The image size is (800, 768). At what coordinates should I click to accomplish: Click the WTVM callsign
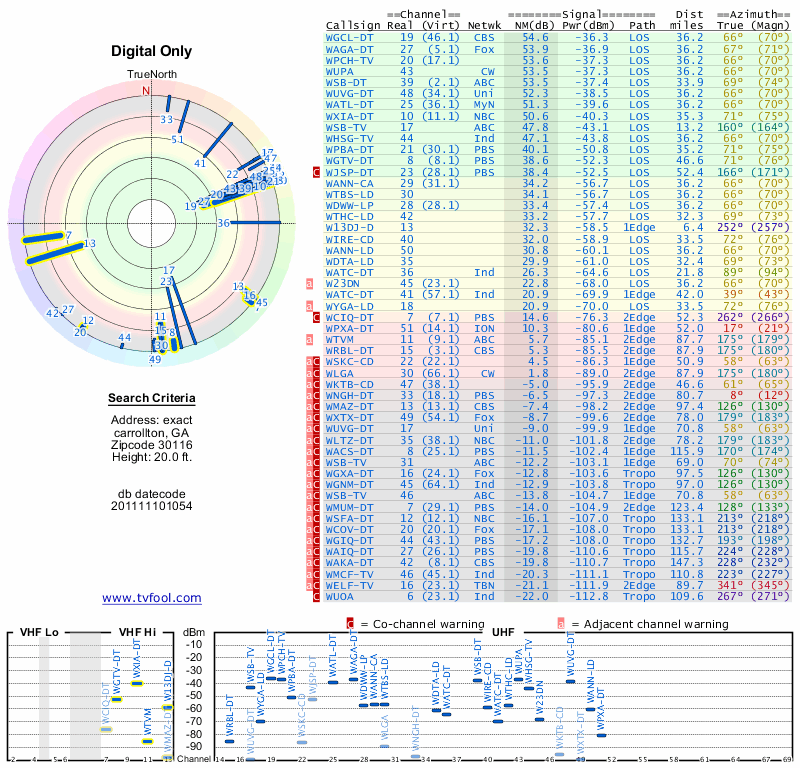click(340, 339)
